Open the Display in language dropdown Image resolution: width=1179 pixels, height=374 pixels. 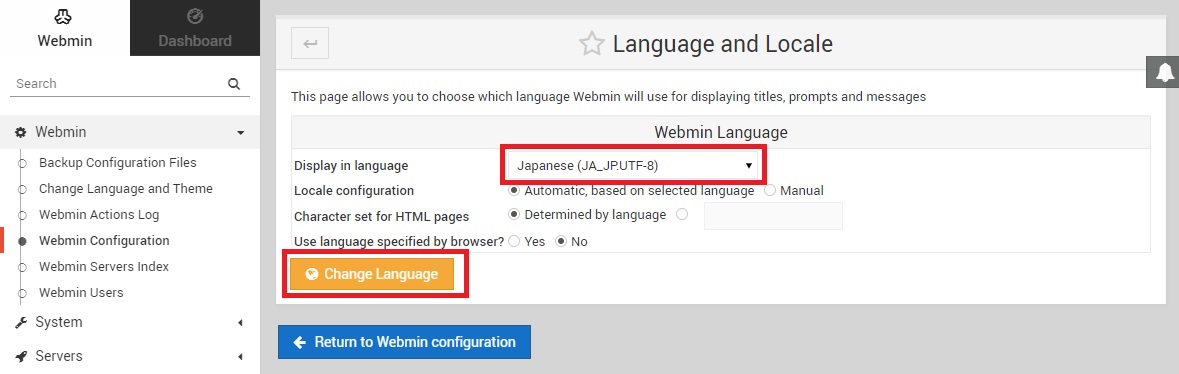pos(632,166)
